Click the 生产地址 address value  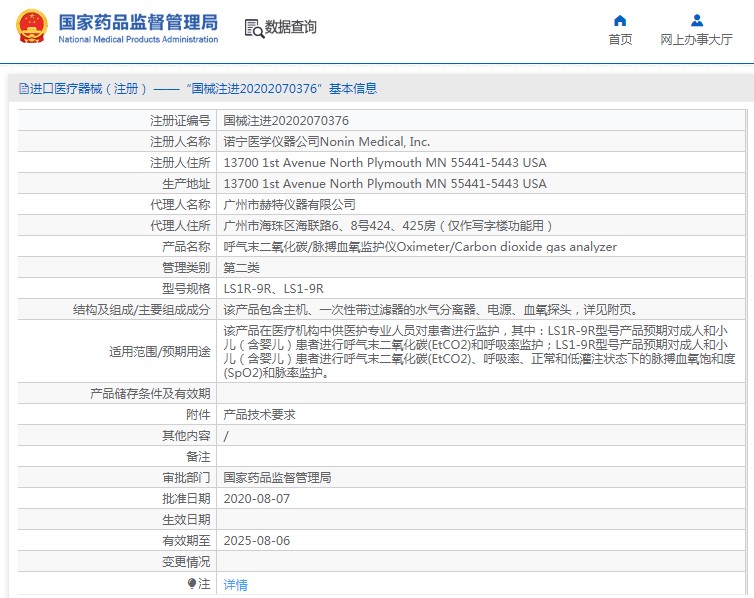(385, 184)
